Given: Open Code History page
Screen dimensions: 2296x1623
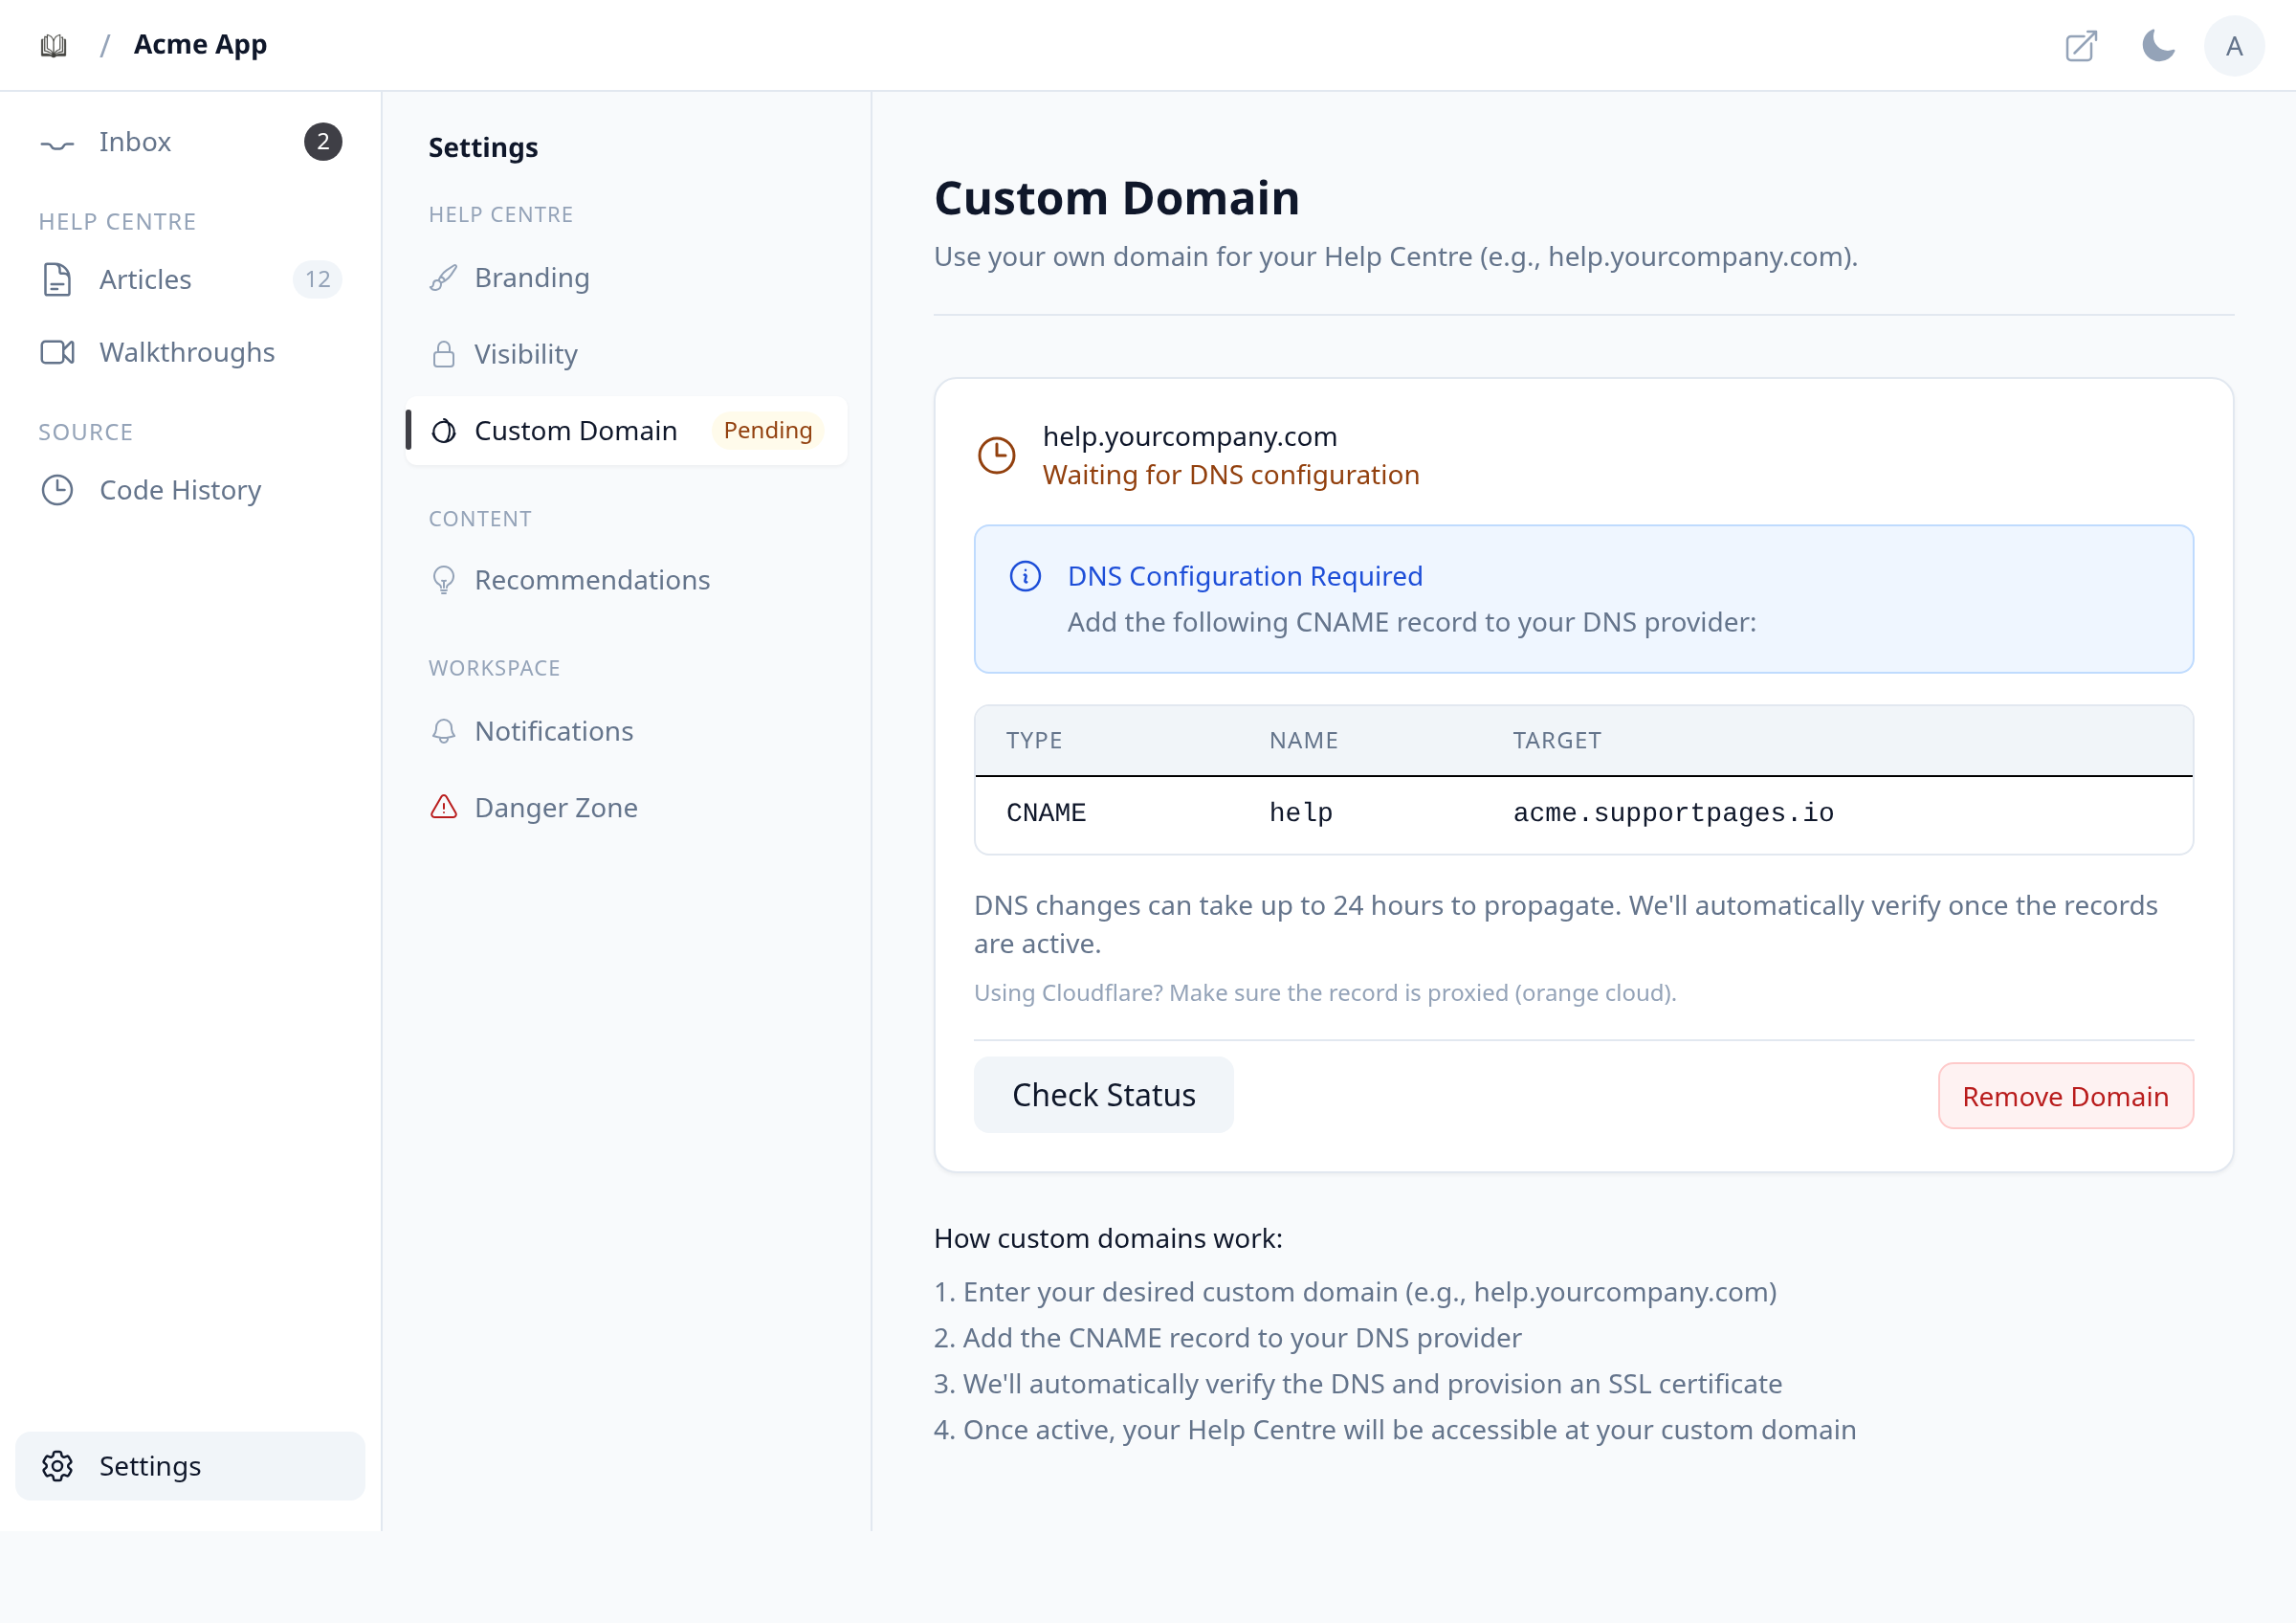Looking at the screenshot, I should [190, 490].
